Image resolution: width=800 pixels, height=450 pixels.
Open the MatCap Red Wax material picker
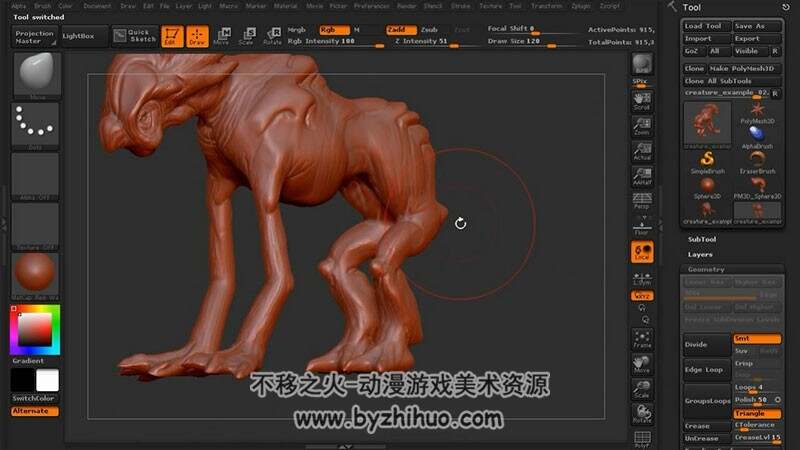[x=35, y=276]
